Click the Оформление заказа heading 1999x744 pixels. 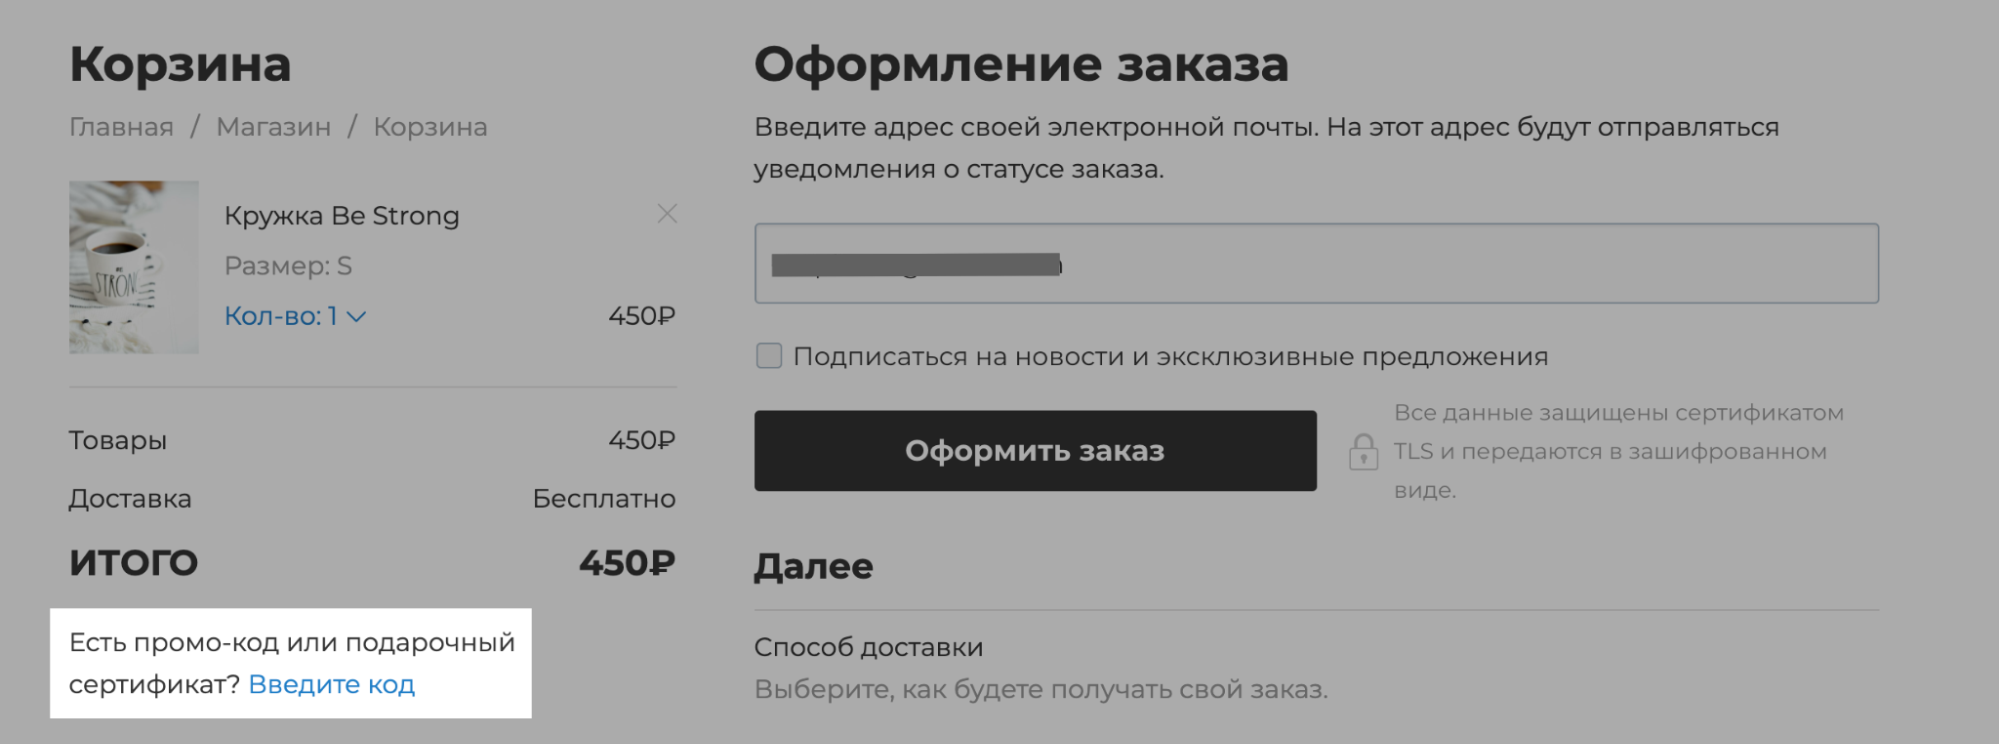click(1021, 64)
